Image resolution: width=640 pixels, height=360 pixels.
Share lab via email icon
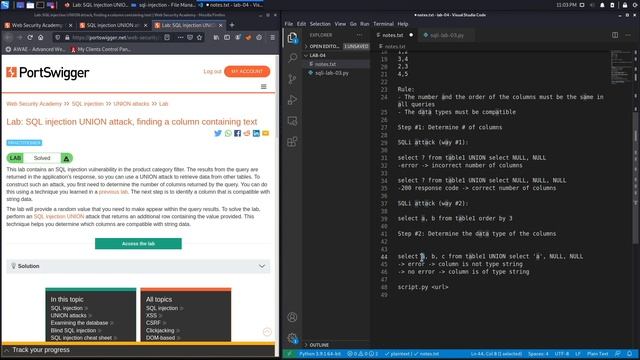(x=265, y=133)
